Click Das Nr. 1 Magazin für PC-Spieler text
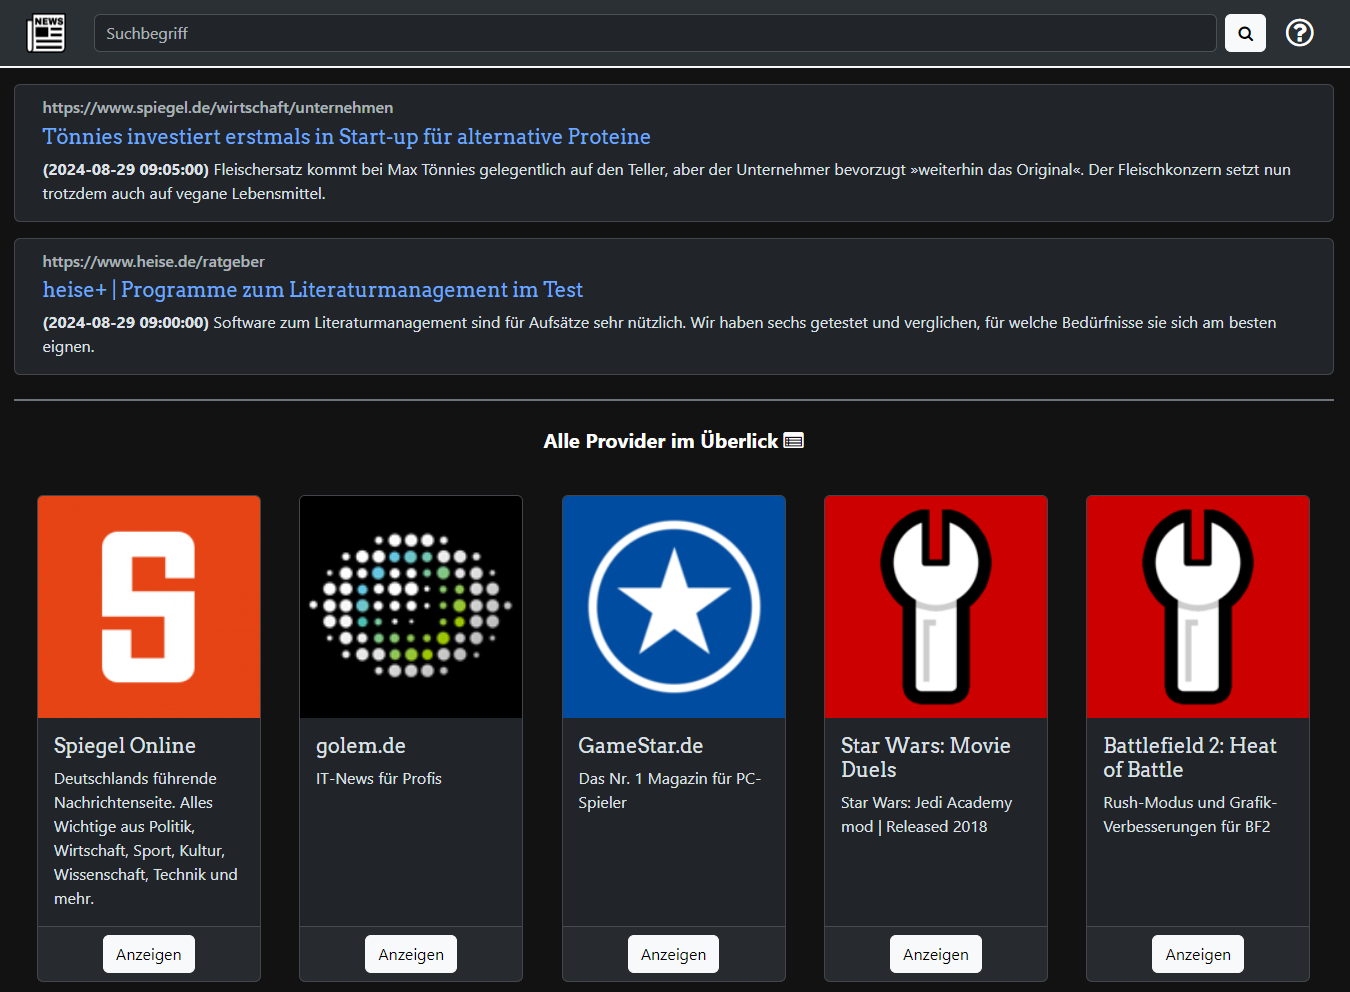The image size is (1350, 992). 670,791
